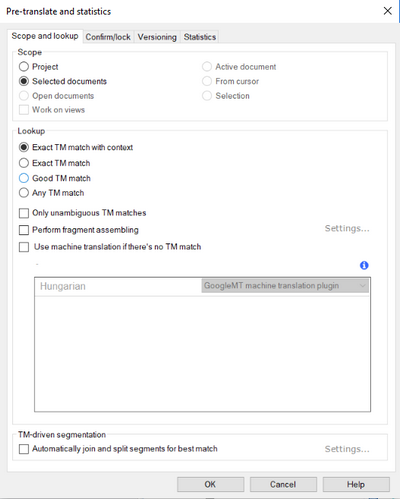Go to the Statistics tab
Image resolution: width=400 pixels, height=499 pixels.
[200, 37]
